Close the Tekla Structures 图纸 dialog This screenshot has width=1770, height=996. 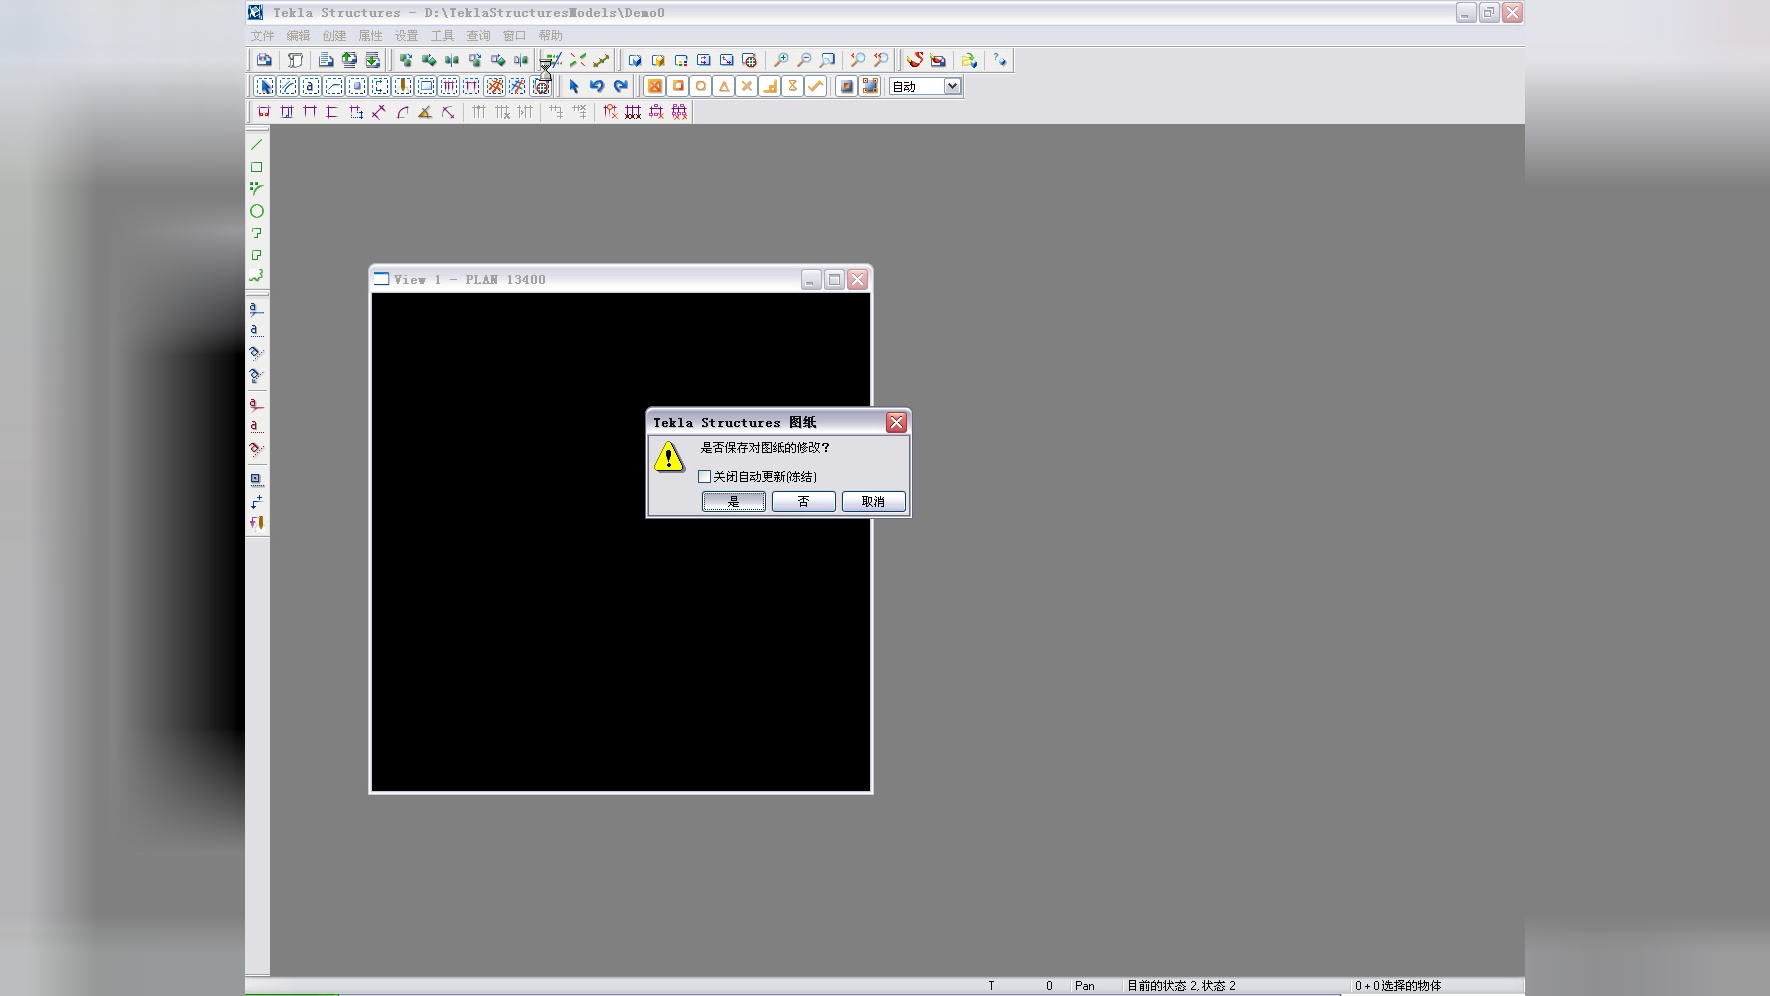[896, 422]
